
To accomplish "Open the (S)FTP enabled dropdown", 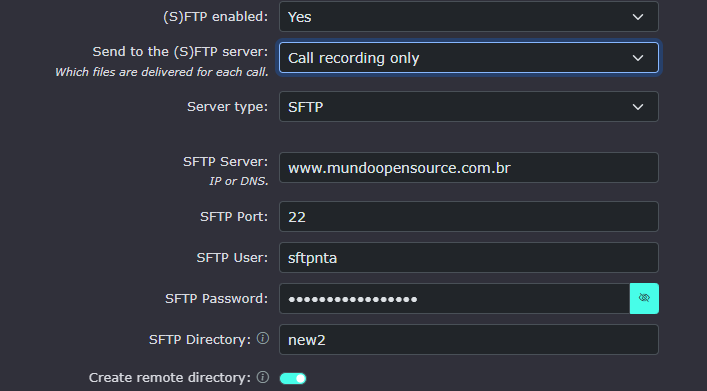I will tap(469, 17).
